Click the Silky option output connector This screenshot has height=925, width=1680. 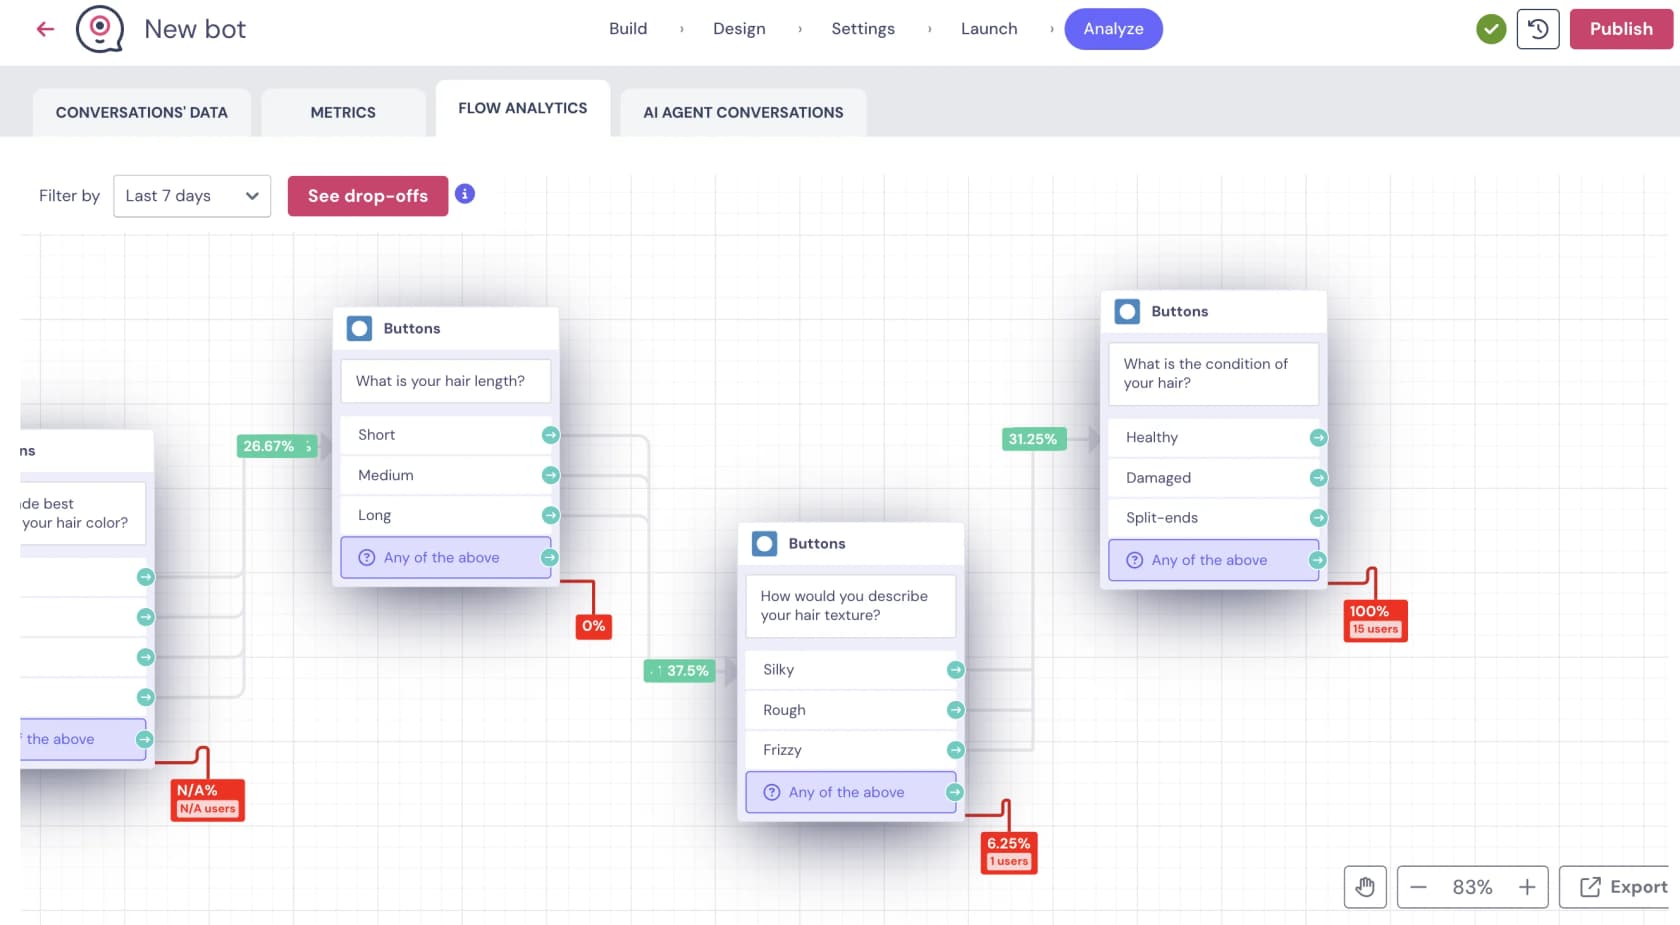956,670
